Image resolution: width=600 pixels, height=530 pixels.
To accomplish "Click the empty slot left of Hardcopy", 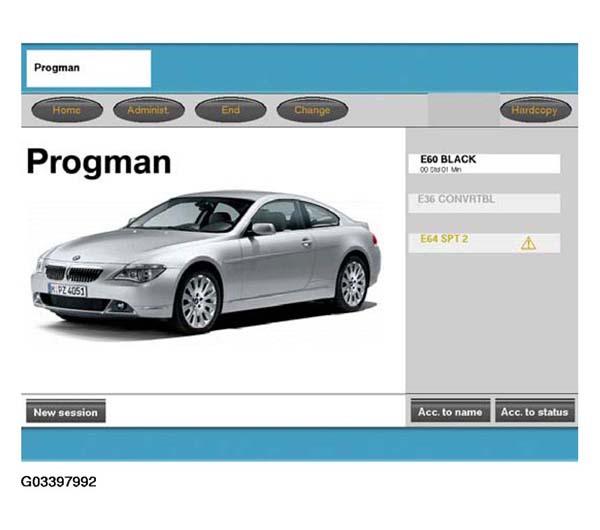I will click(463, 110).
